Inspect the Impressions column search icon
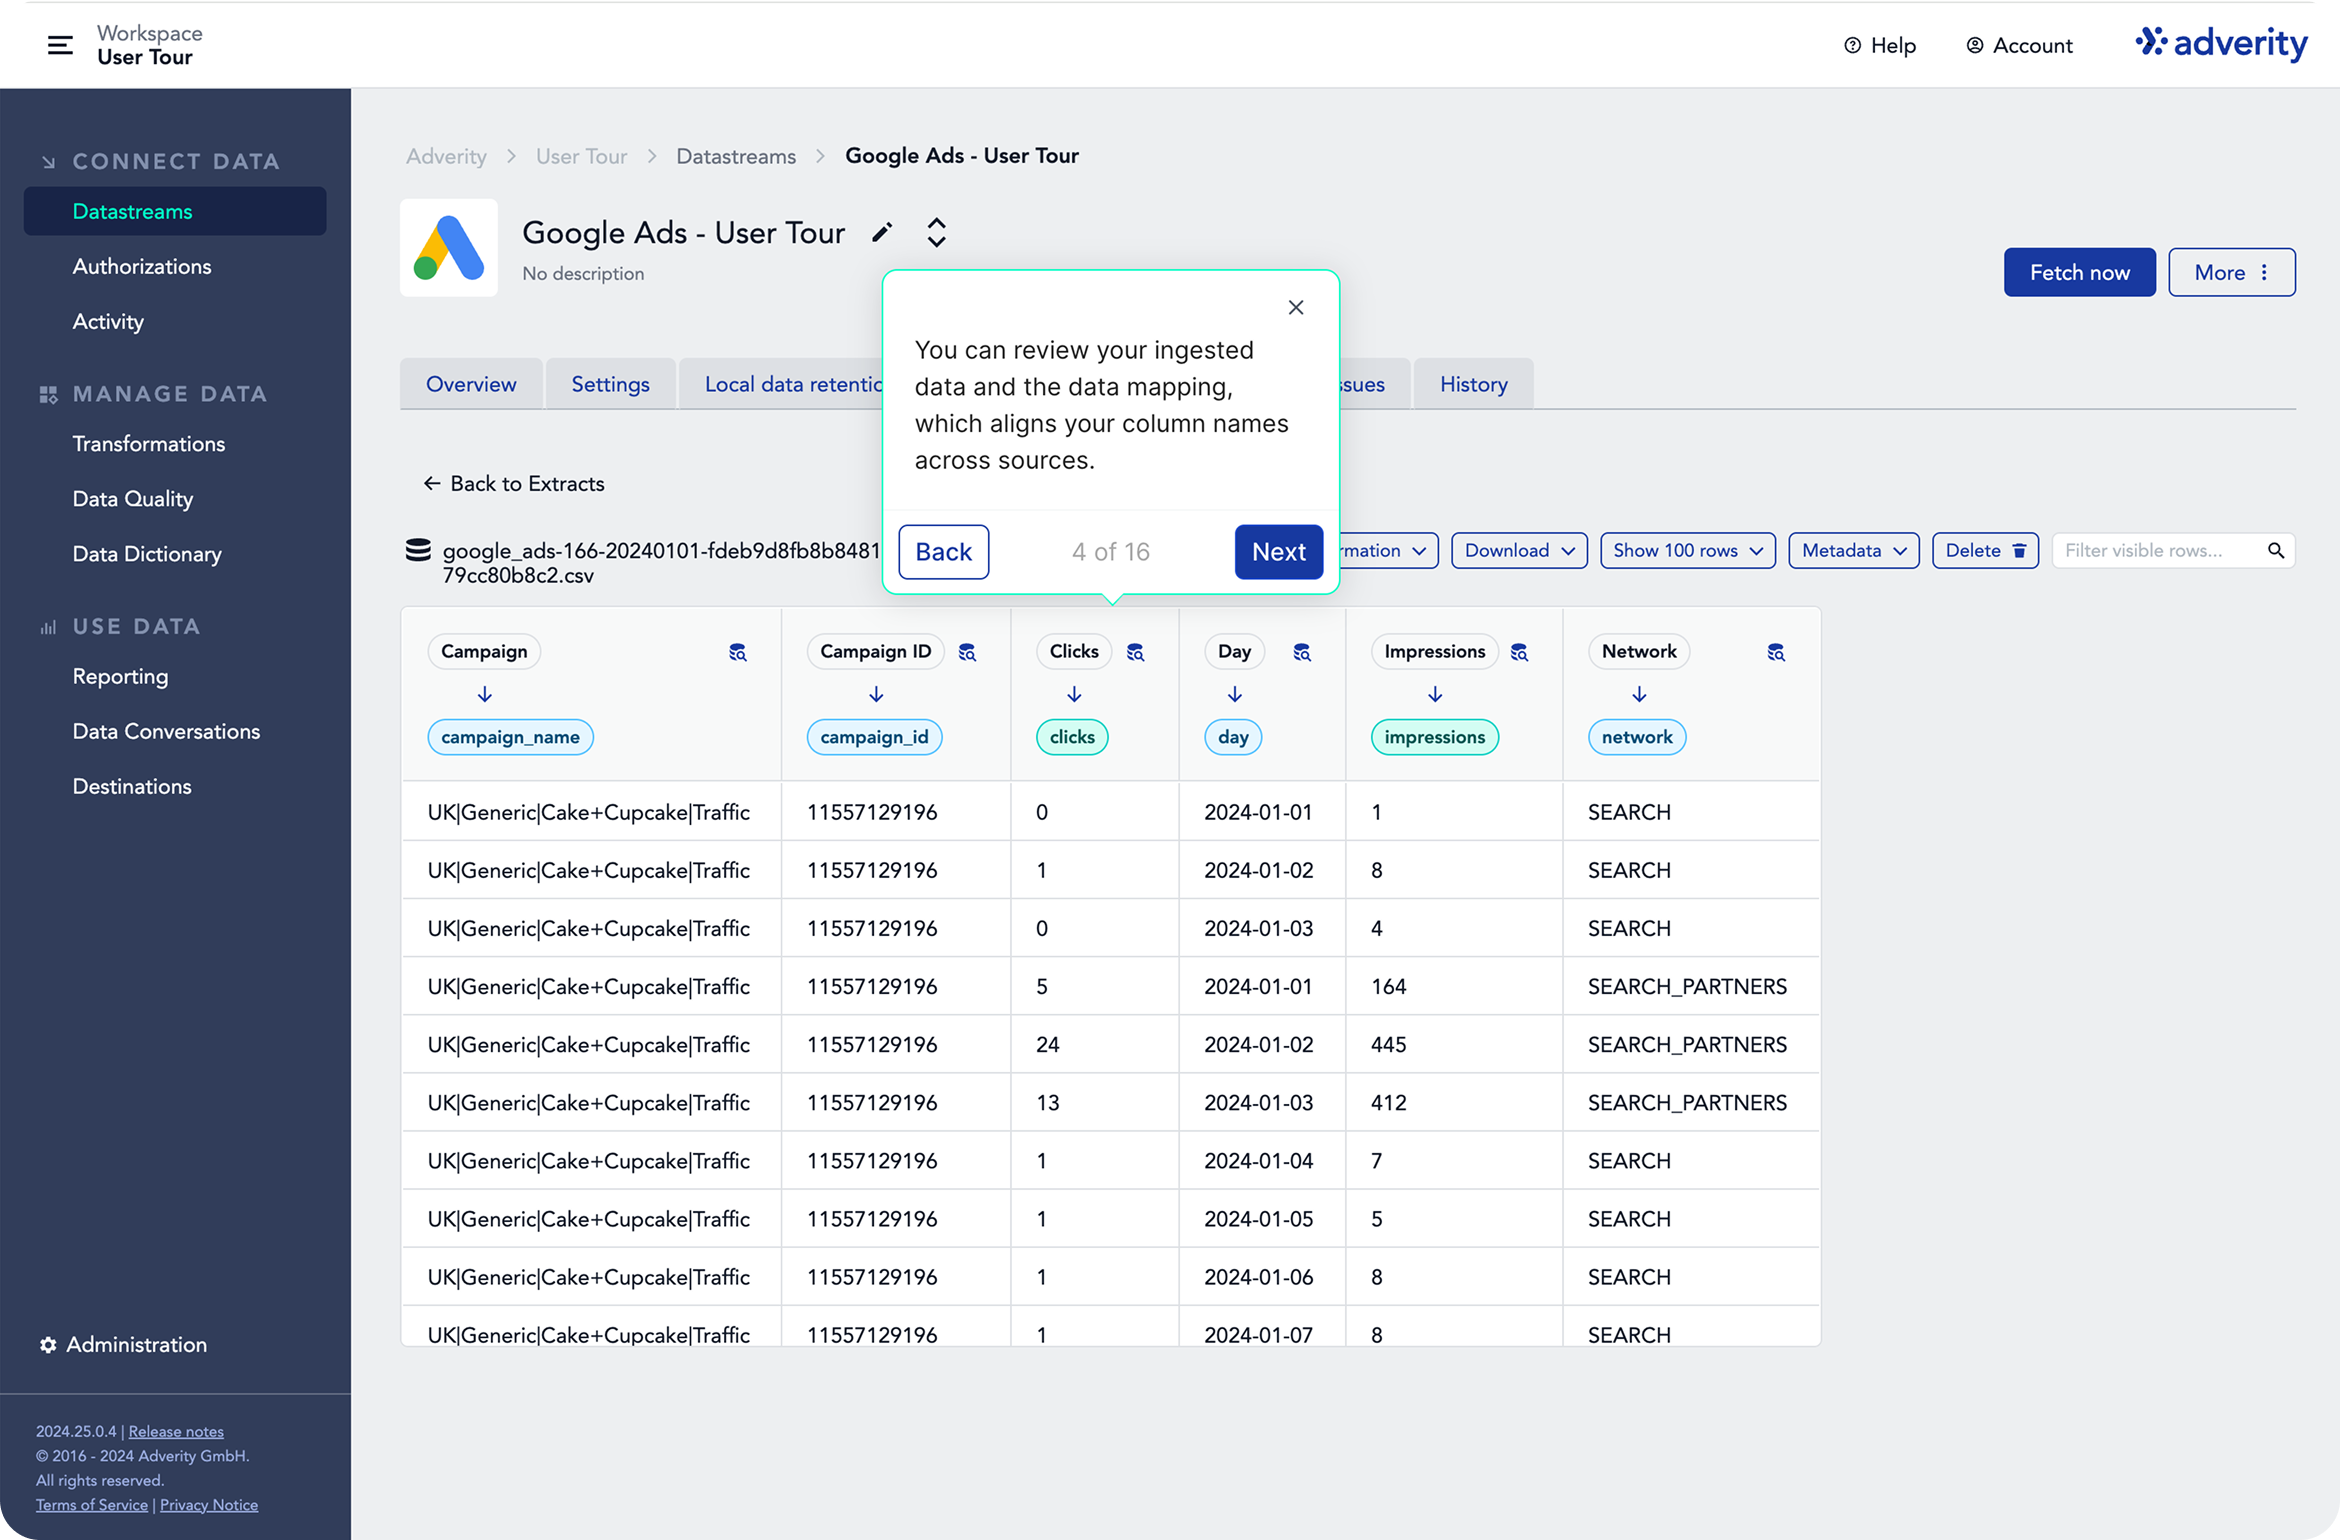Screen dimensions: 2340x1540 click(x=1519, y=652)
